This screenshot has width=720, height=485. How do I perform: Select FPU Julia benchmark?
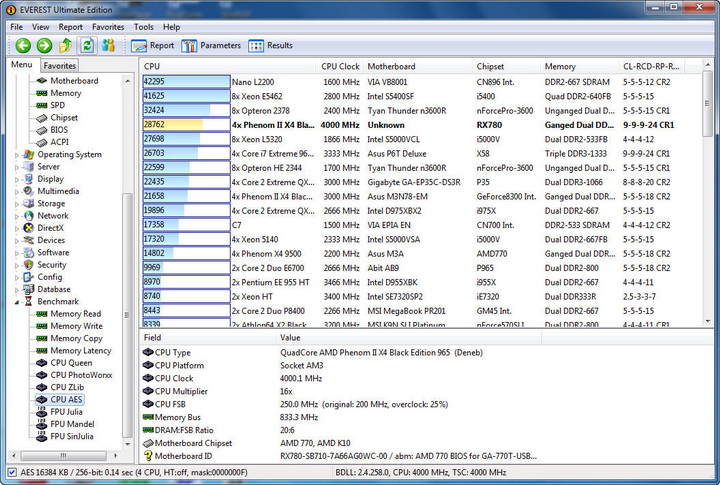(x=66, y=412)
